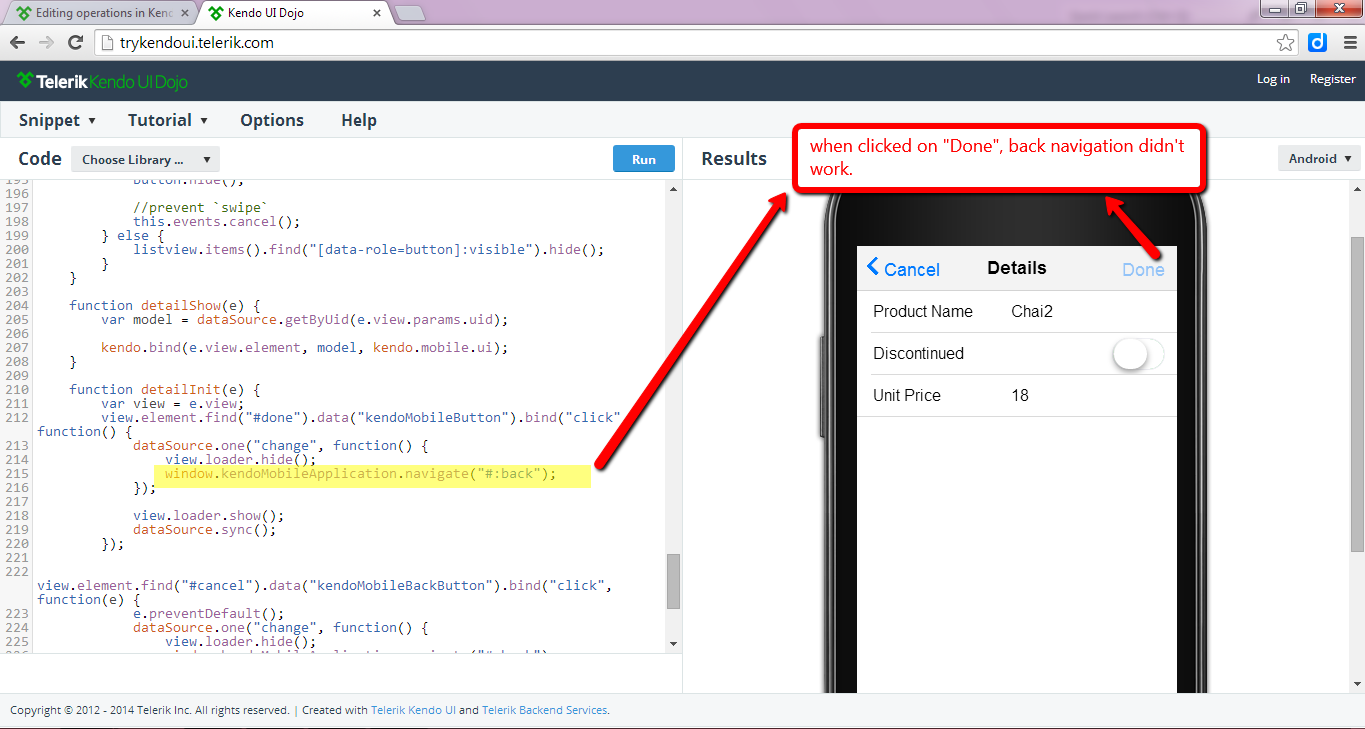Click line number 204 in the gutter
Screen dimensions: 1365x729
pos(17,305)
